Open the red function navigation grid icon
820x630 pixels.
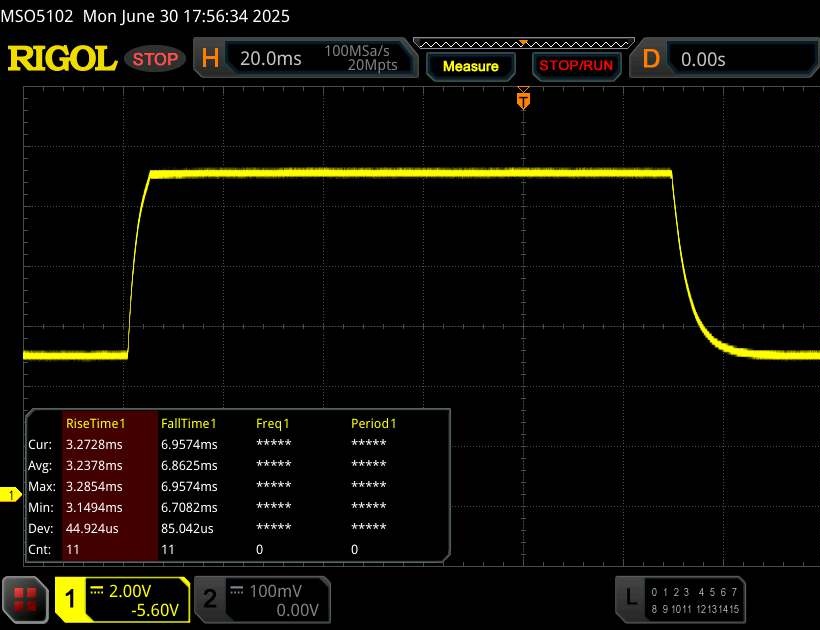[x=25, y=599]
